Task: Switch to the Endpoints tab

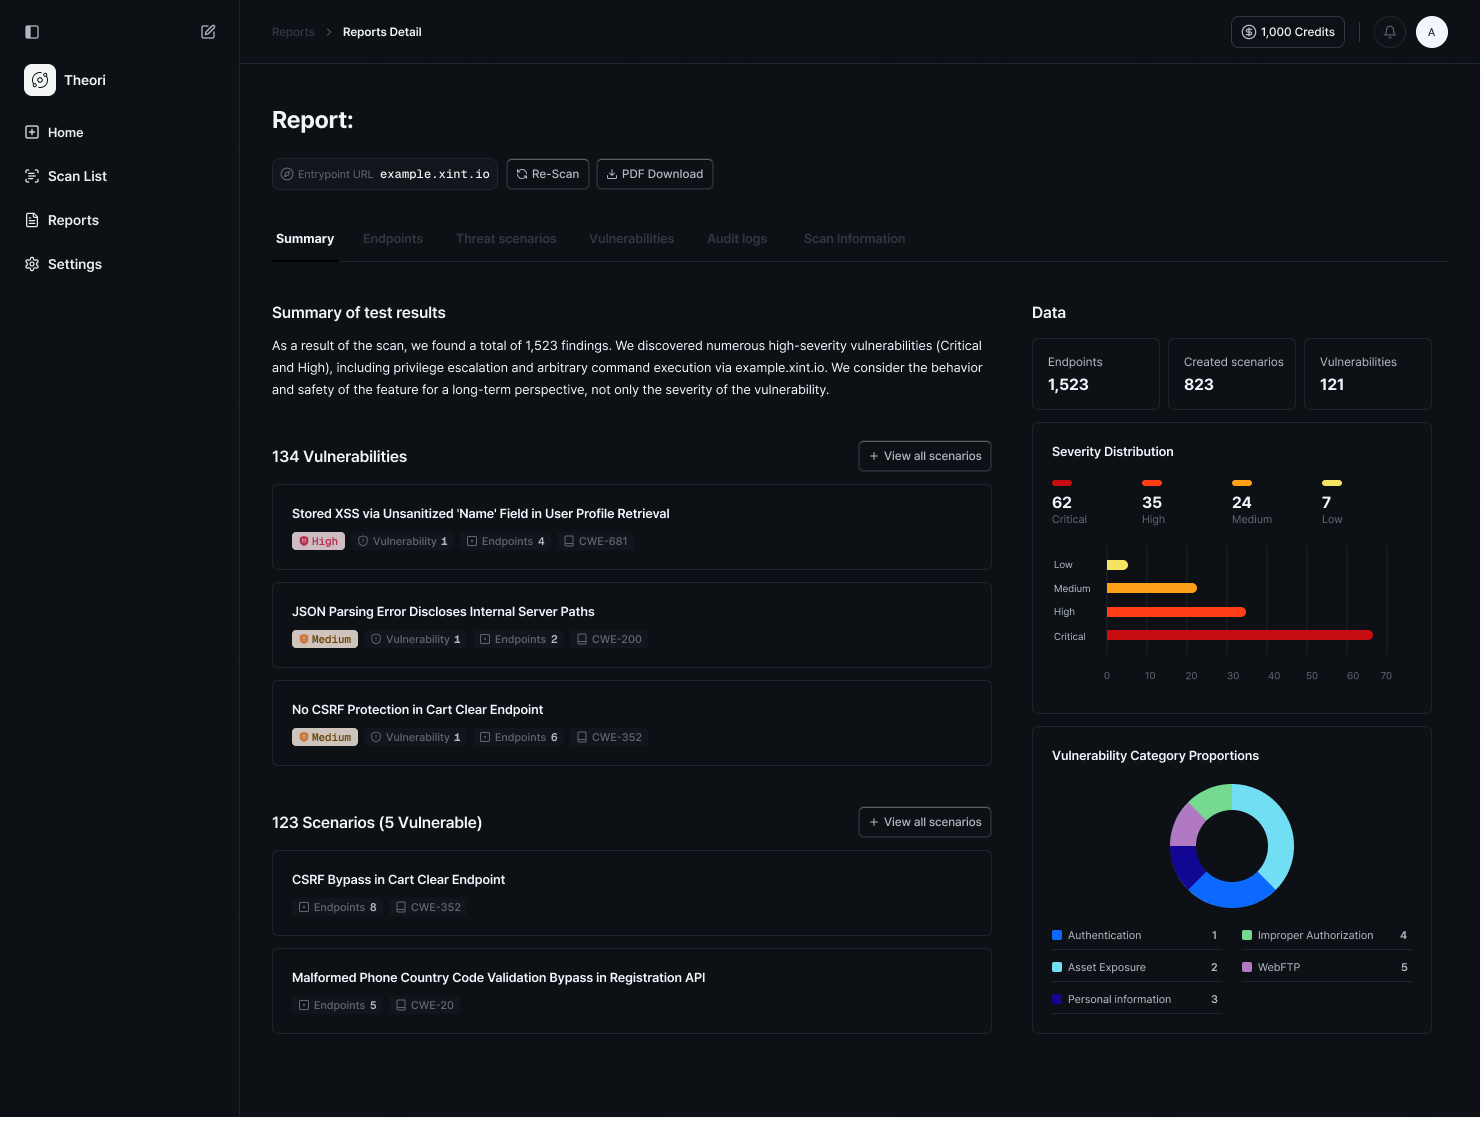Action: click(392, 239)
